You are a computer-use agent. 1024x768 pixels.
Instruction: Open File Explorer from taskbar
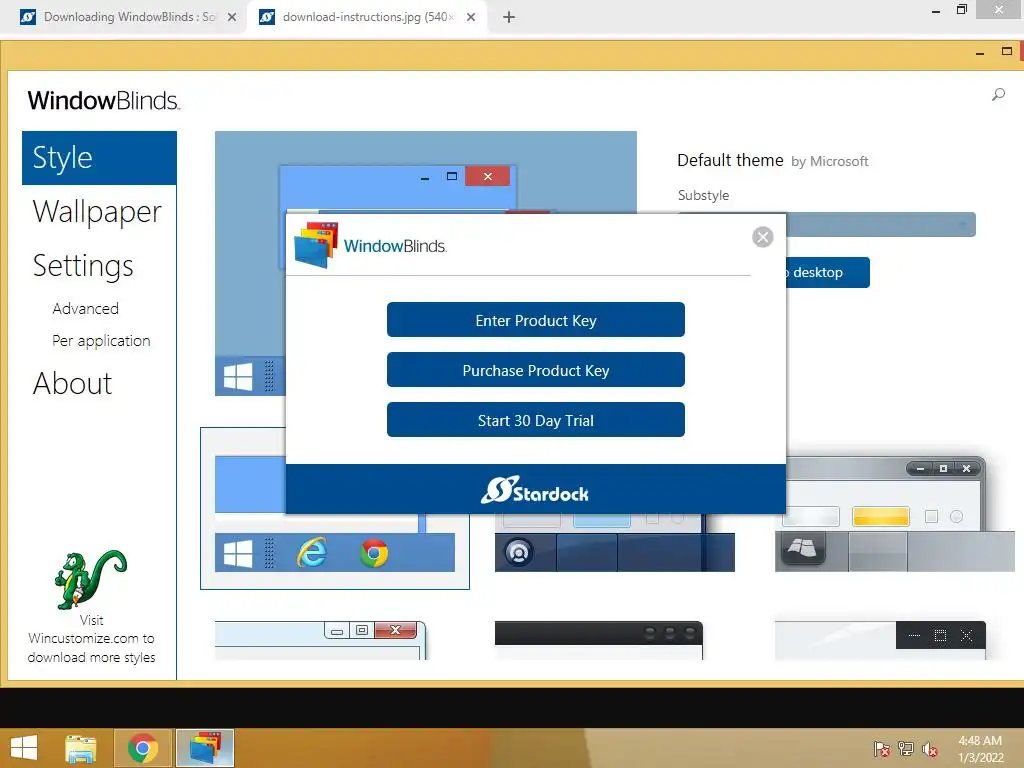coord(81,748)
